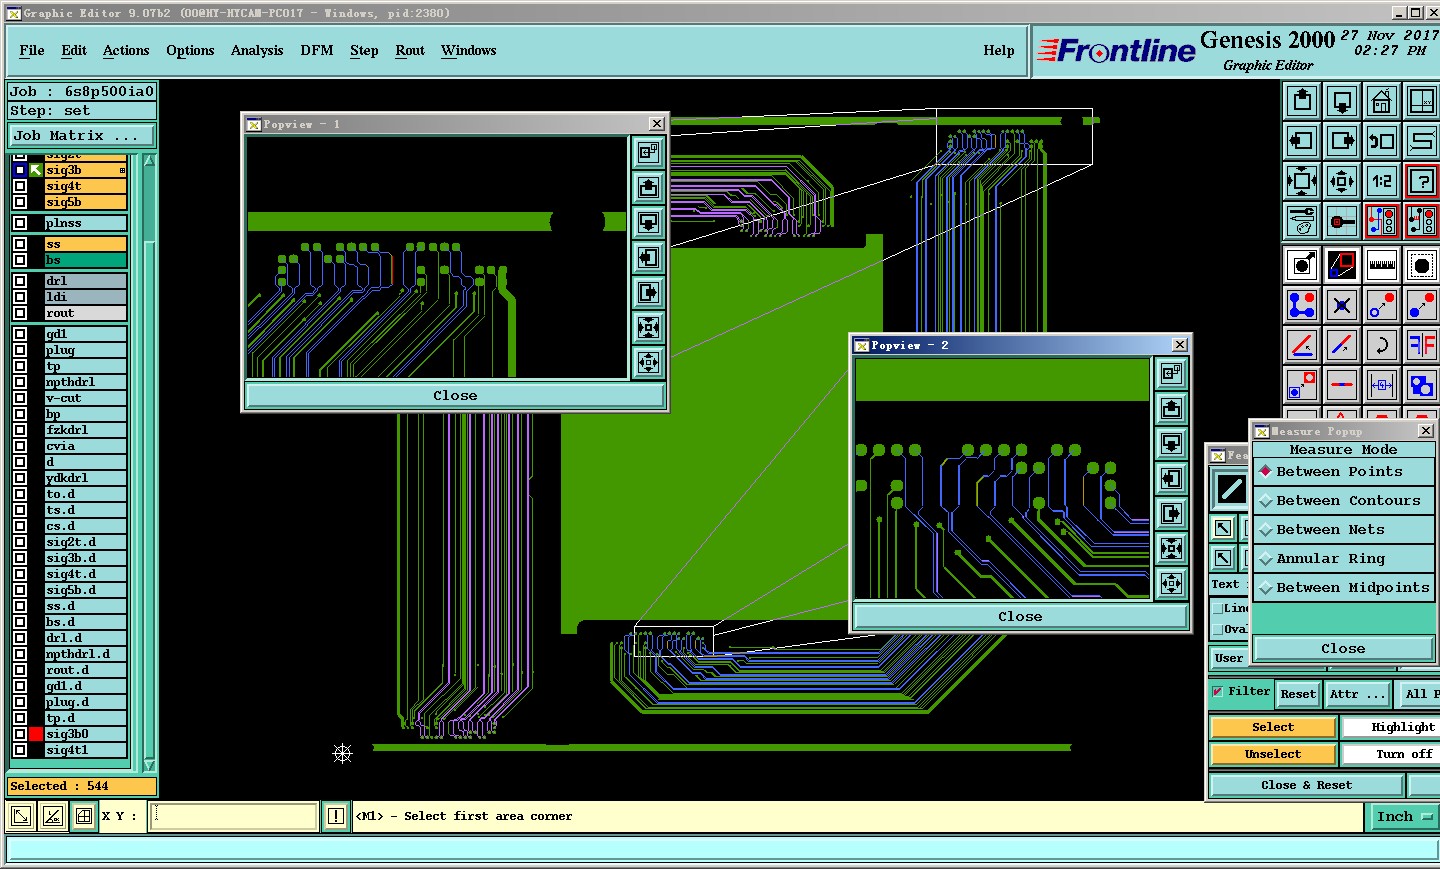Choose Annular Ring measure mode
The image size is (1440, 869).
pyautogui.click(x=1330, y=559)
